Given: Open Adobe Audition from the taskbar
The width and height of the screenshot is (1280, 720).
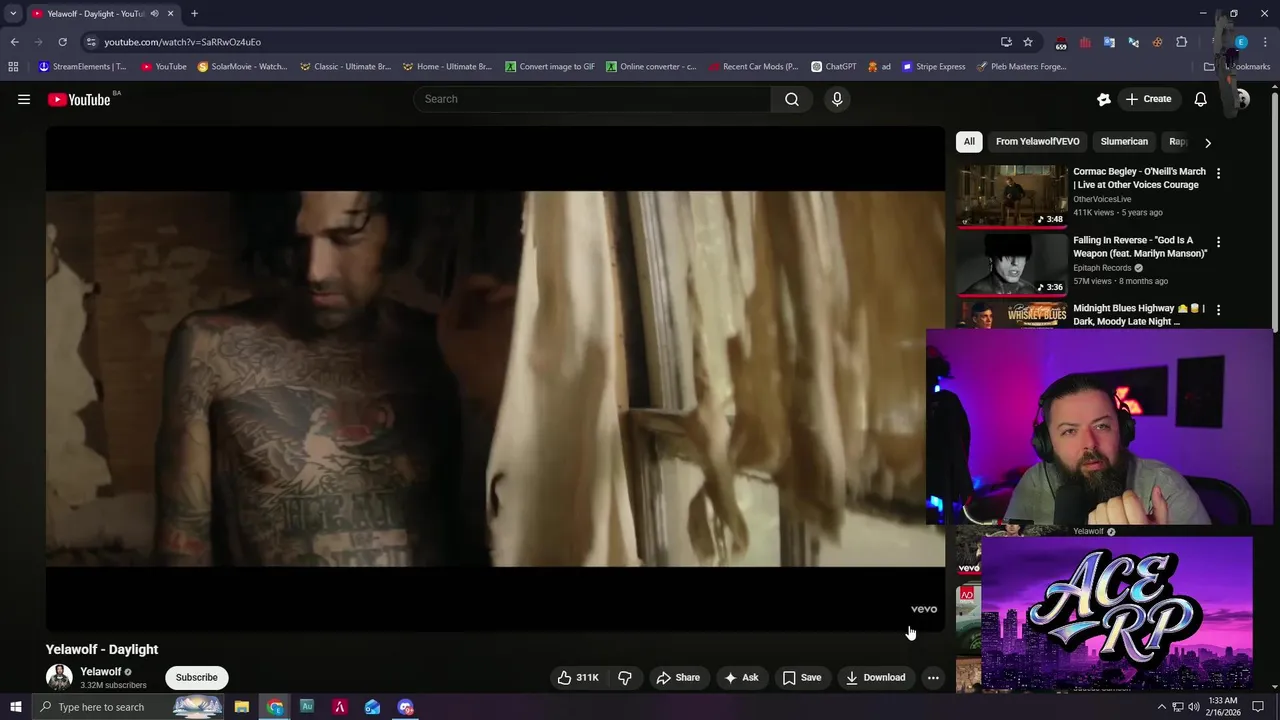Looking at the screenshot, I should point(307,707).
